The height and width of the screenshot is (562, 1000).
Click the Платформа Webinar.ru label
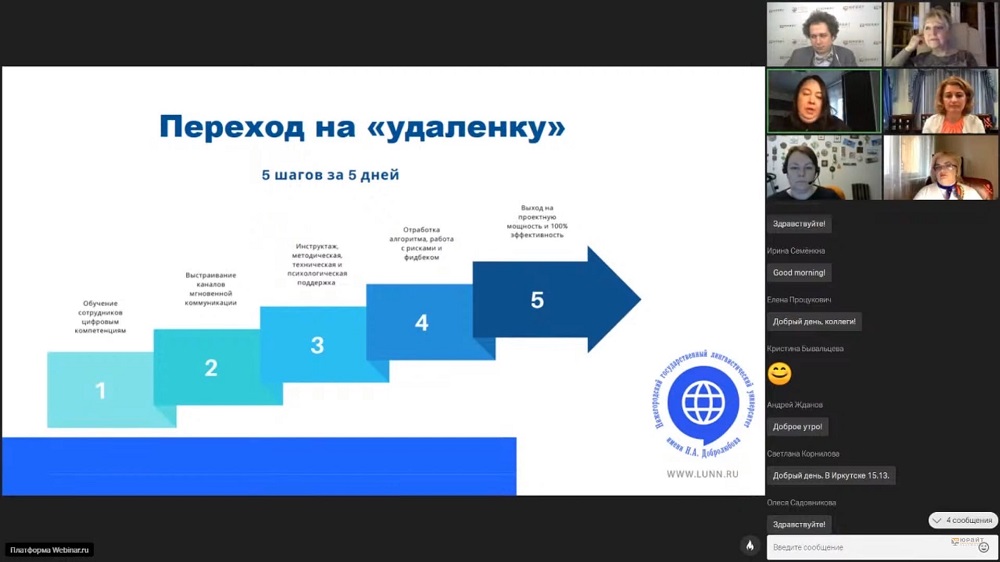pyautogui.click(x=50, y=550)
